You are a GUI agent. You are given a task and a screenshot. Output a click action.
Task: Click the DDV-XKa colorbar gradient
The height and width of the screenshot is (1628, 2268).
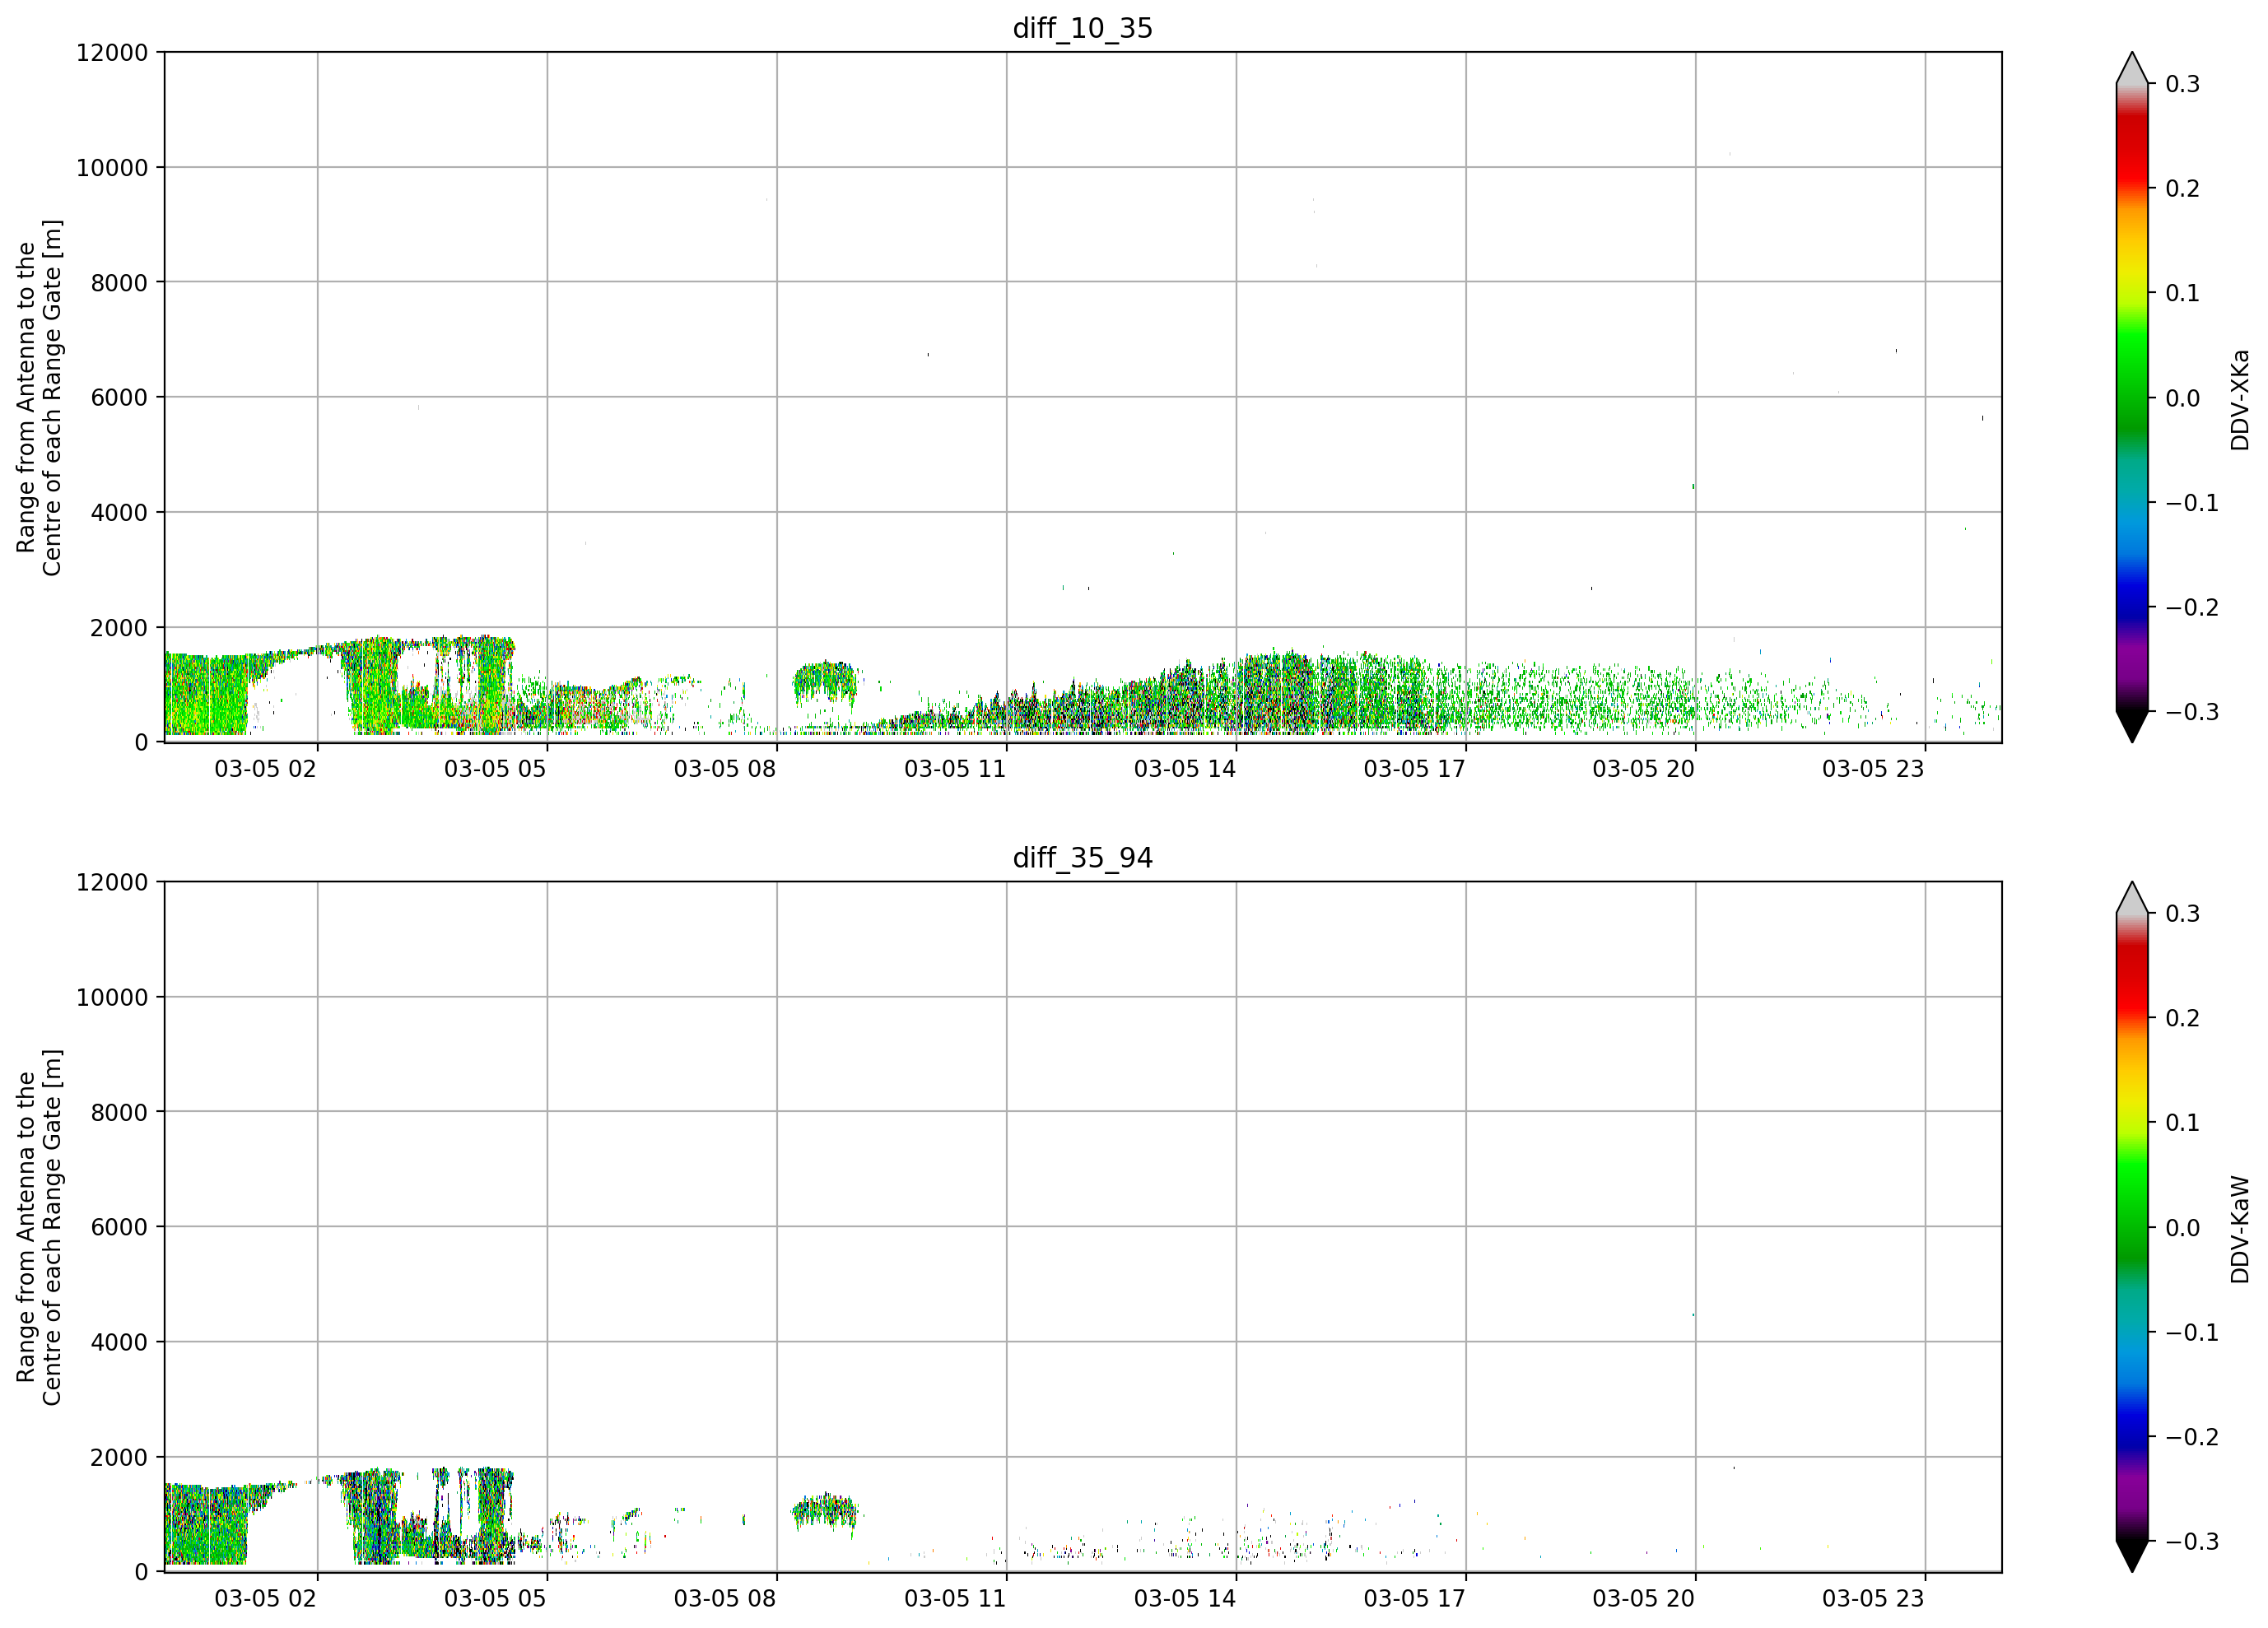point(2132,397)
